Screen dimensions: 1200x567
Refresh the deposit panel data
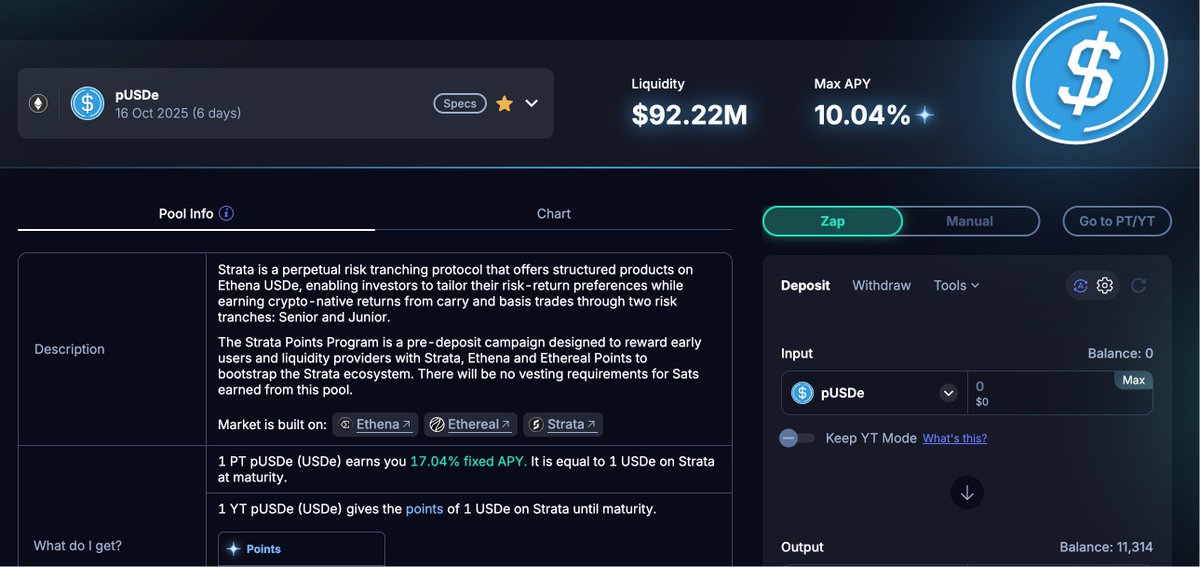click(1138, 286)
